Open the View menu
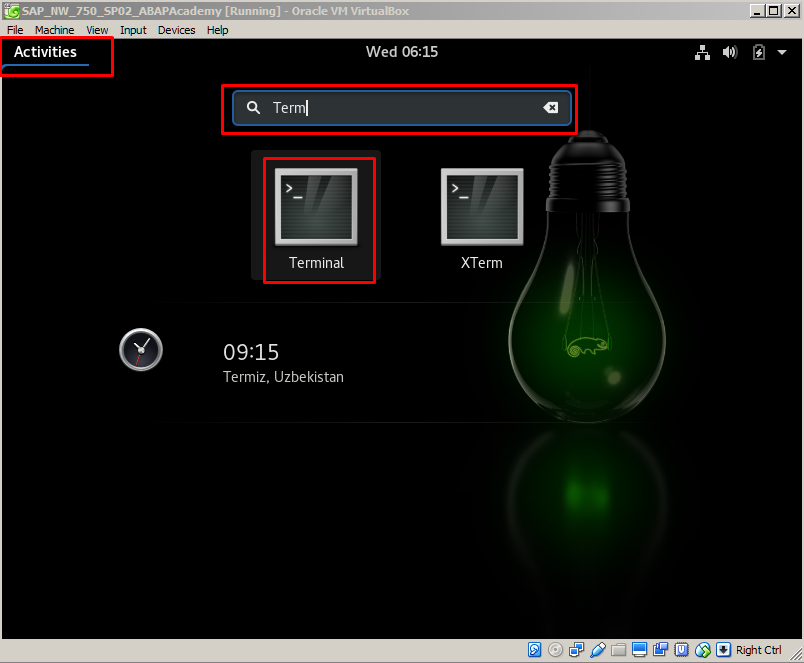This screenshot has width=804, height=663. coord(97,30)
